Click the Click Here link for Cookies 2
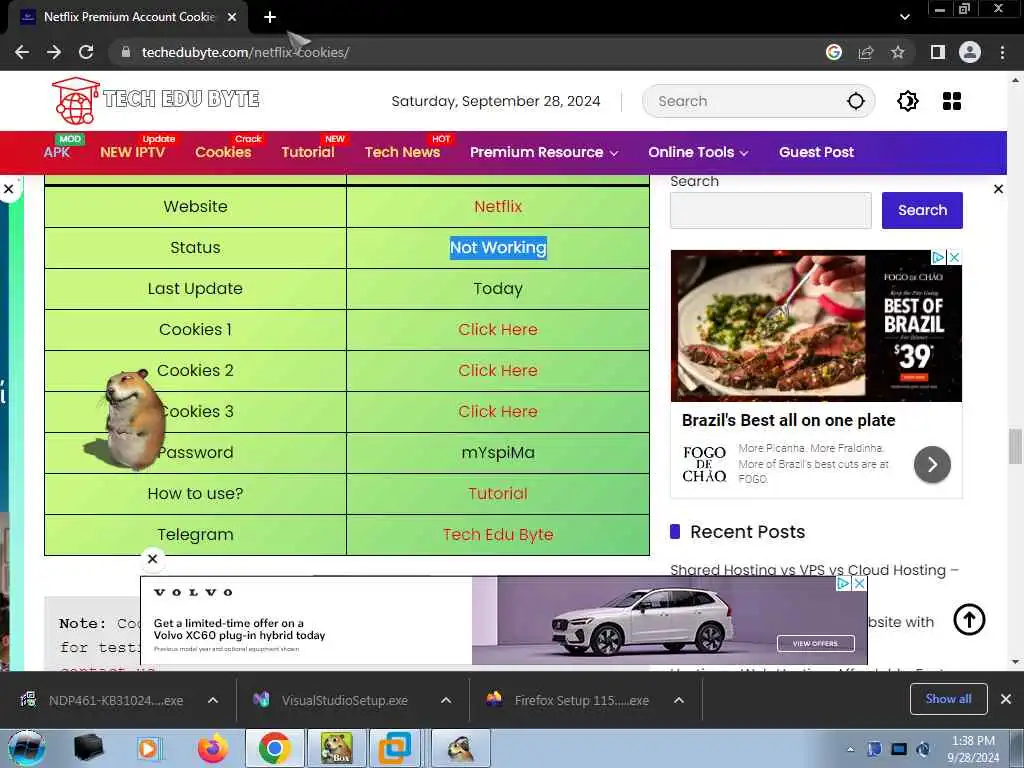This screenshot has height=768, width=1024. click(x=498, y=370)
